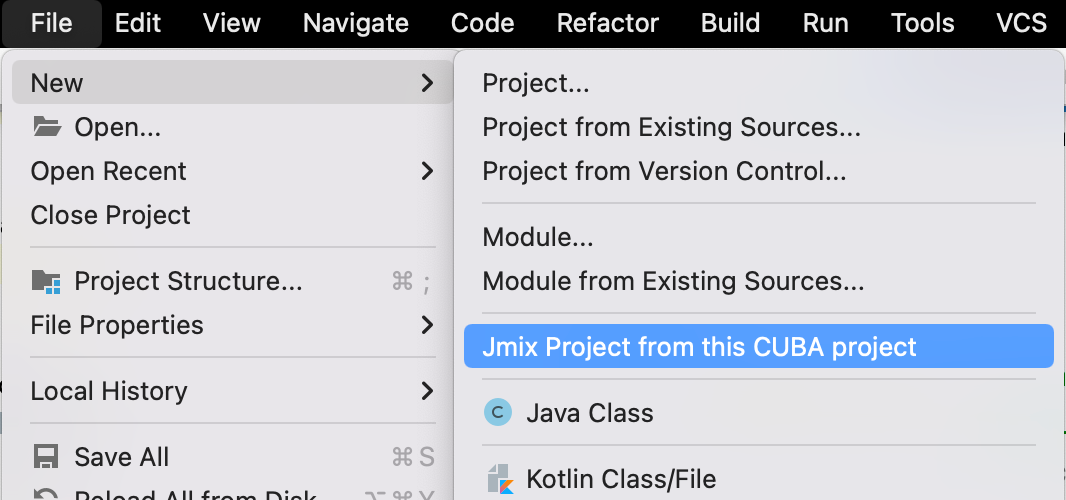Click the Java Class icon

498,413
